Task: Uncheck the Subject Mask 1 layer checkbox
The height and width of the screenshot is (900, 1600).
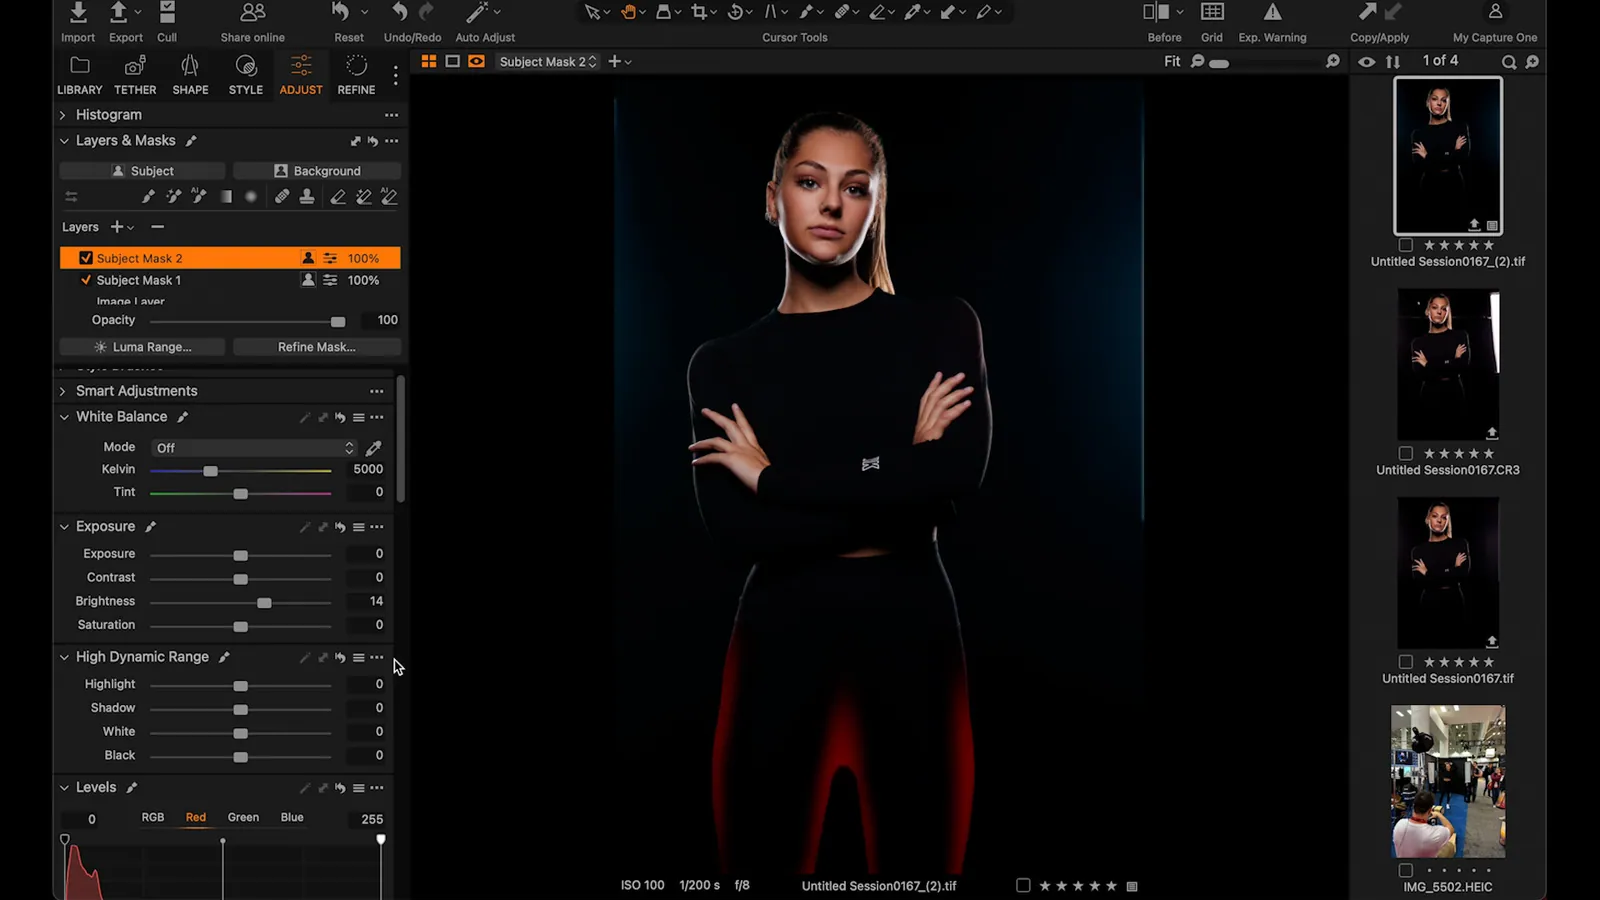Action: [86, 280]
